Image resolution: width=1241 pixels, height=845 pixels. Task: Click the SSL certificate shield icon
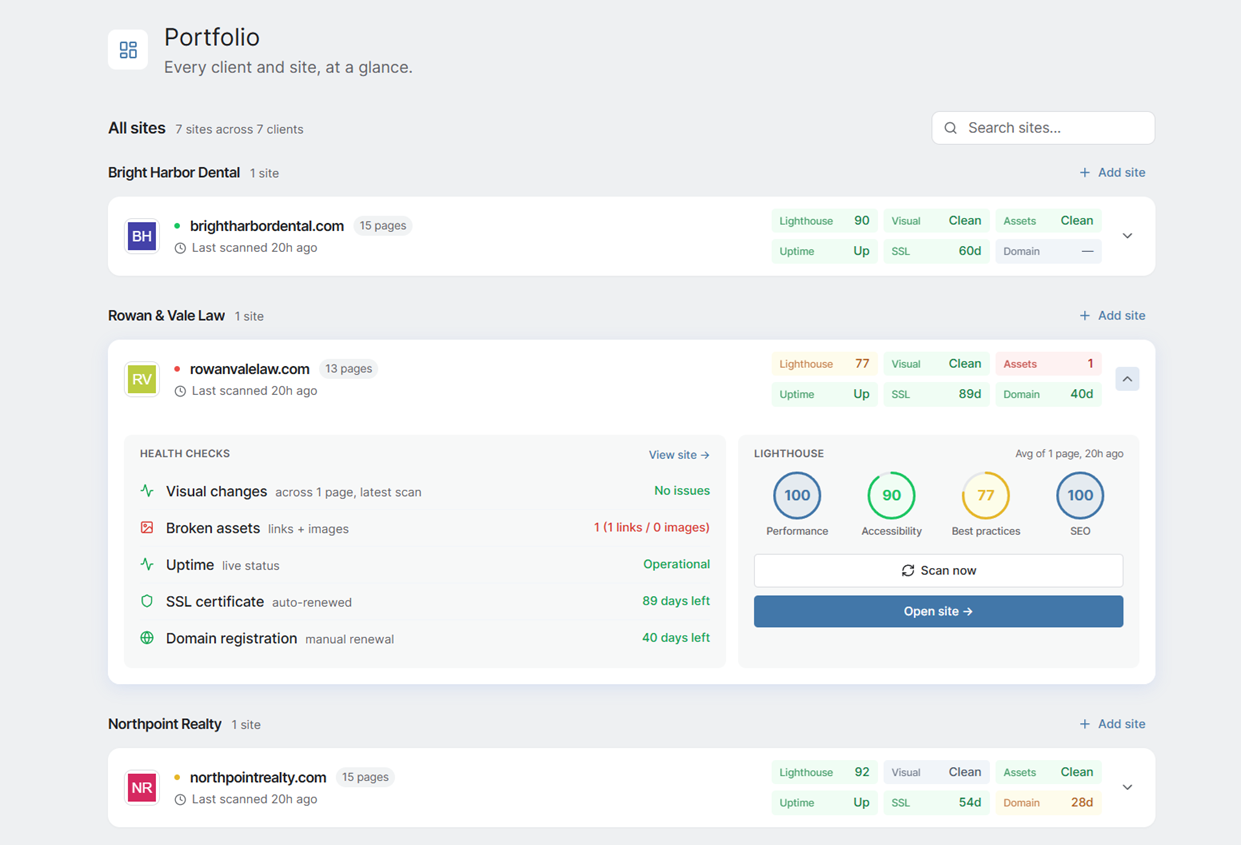point(147,602)
